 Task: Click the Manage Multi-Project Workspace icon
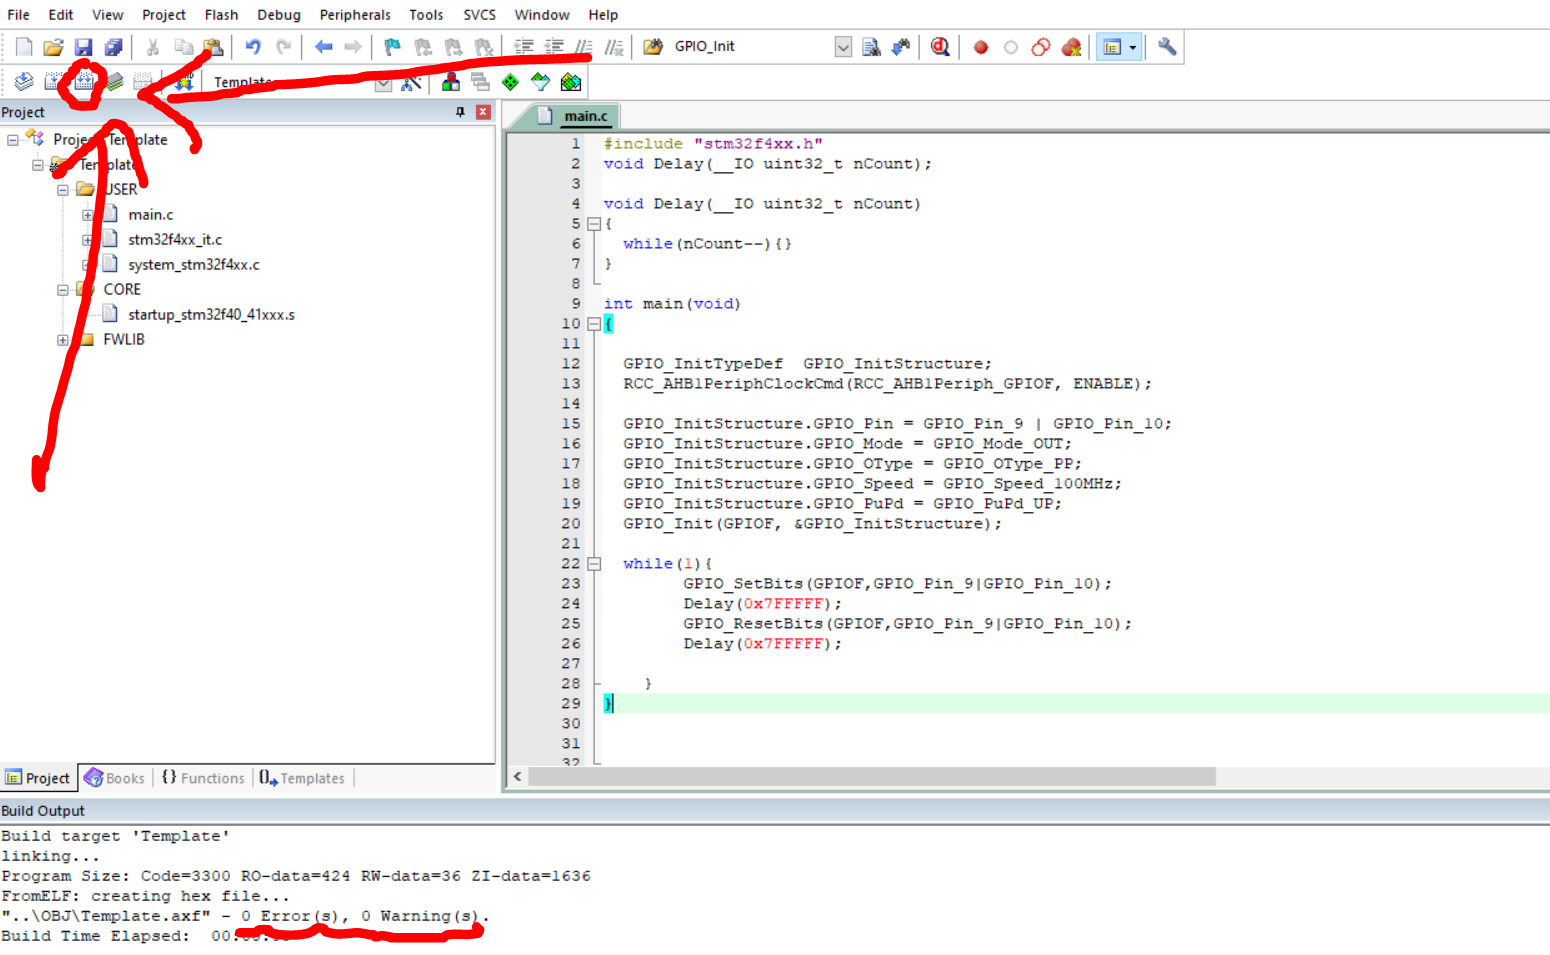[481, 82]
